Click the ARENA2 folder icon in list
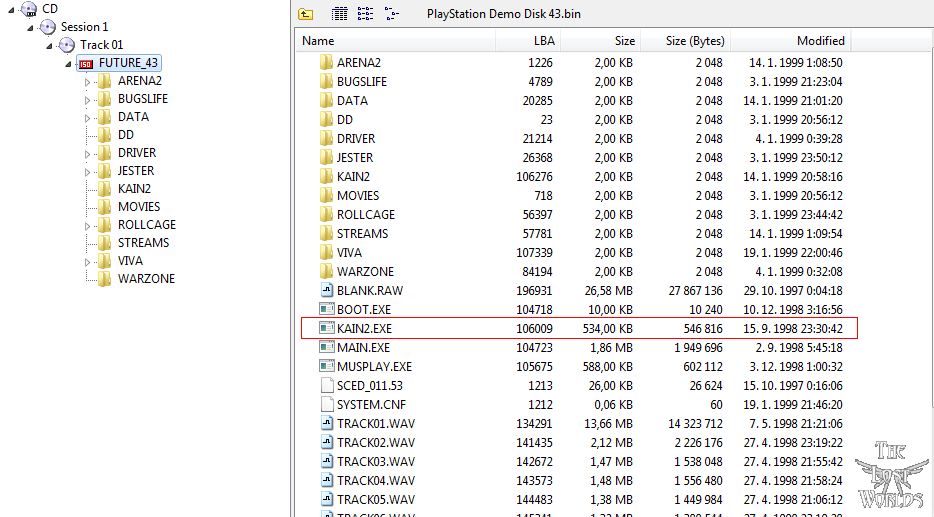The image size is (934, 517). point(326,62)
